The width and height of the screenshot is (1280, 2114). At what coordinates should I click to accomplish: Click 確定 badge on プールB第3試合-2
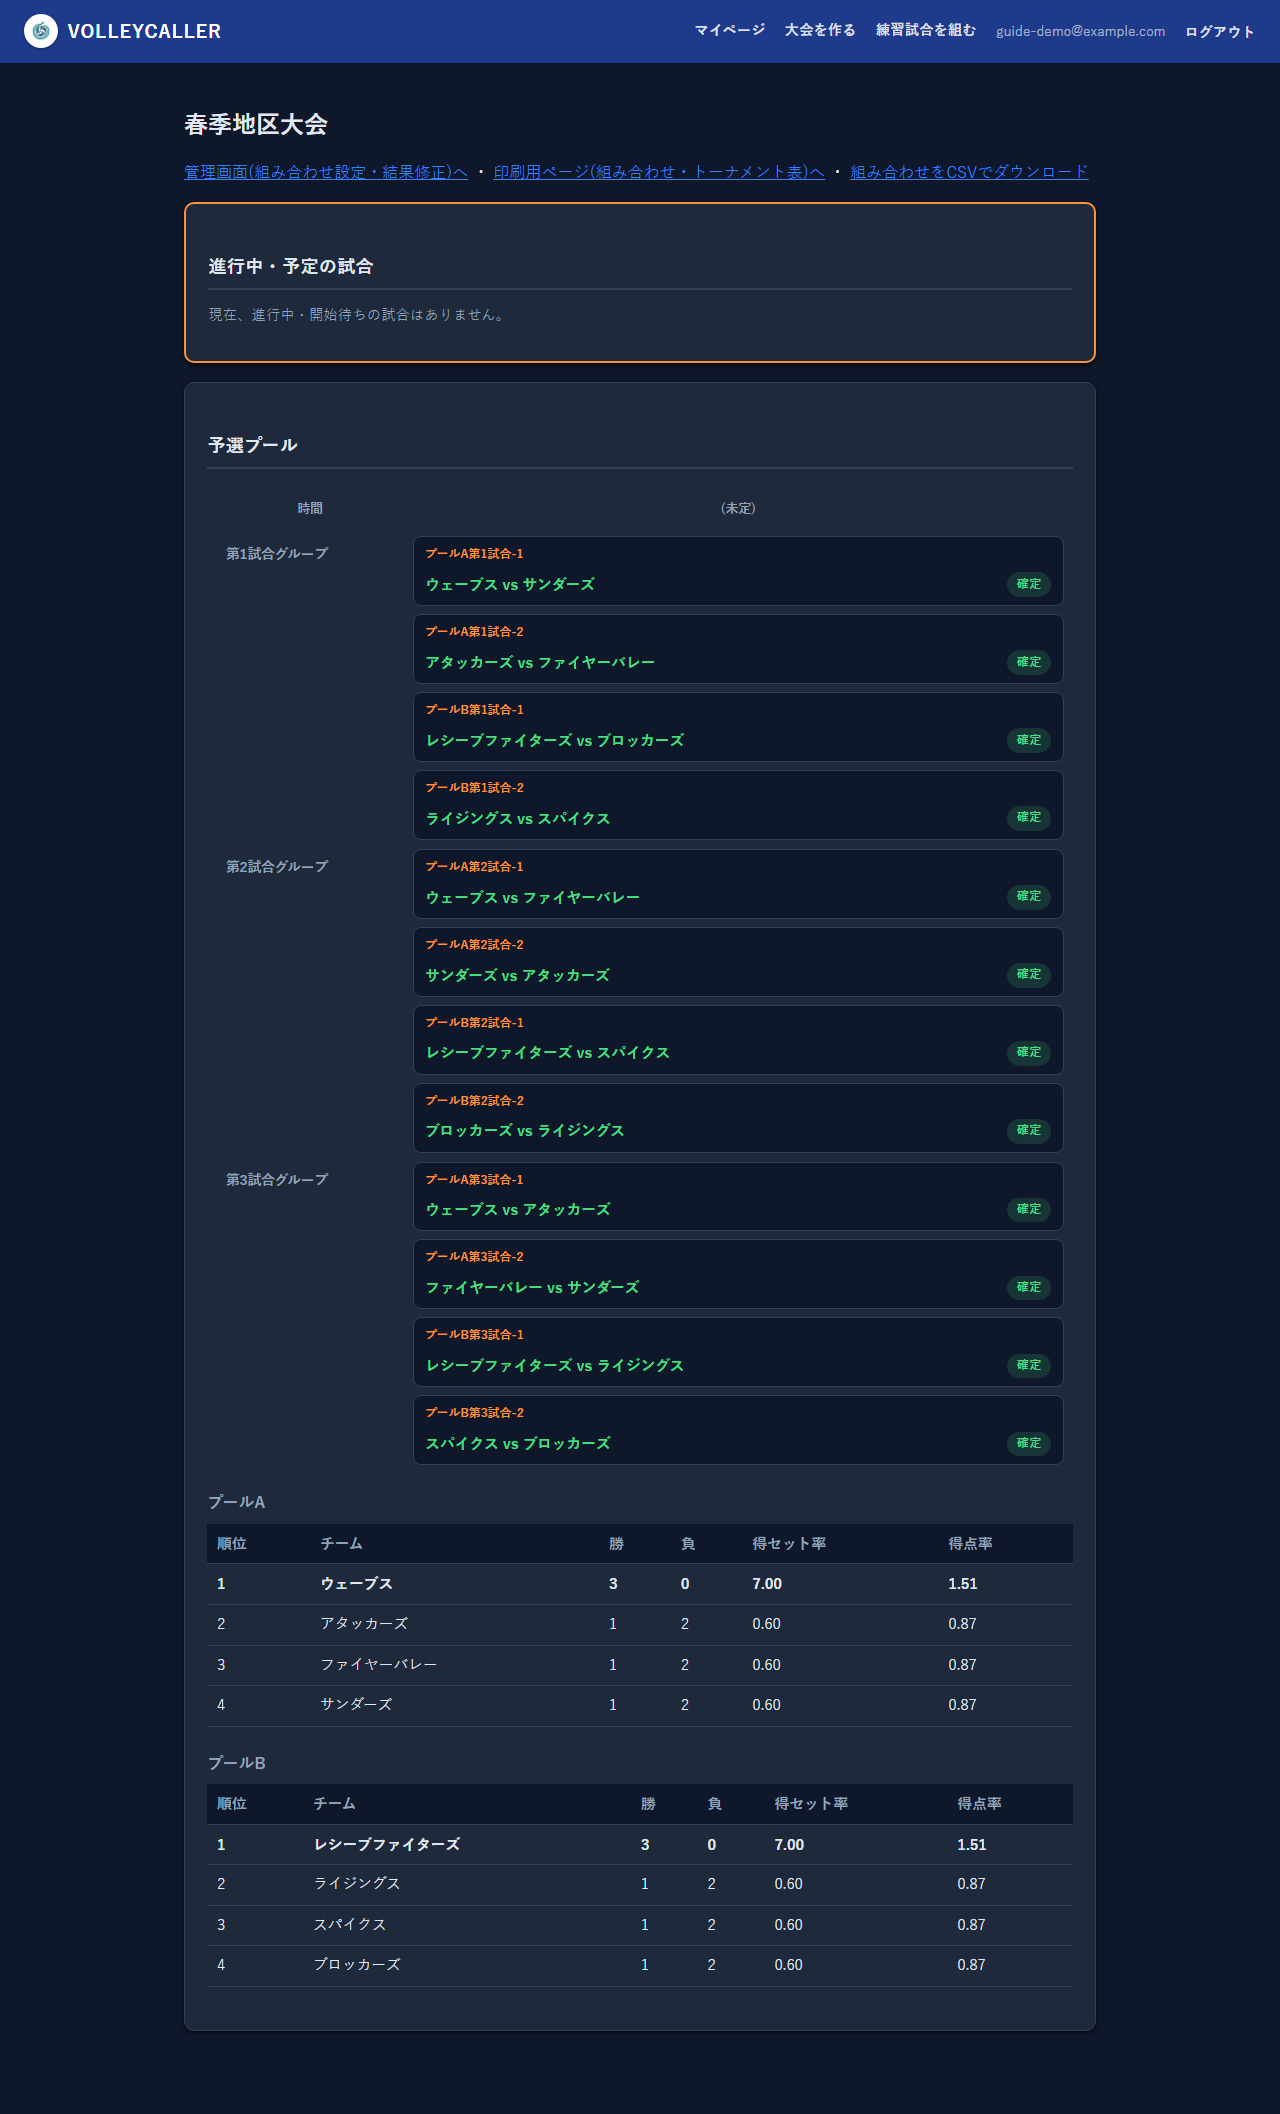click(1029, 1443)
